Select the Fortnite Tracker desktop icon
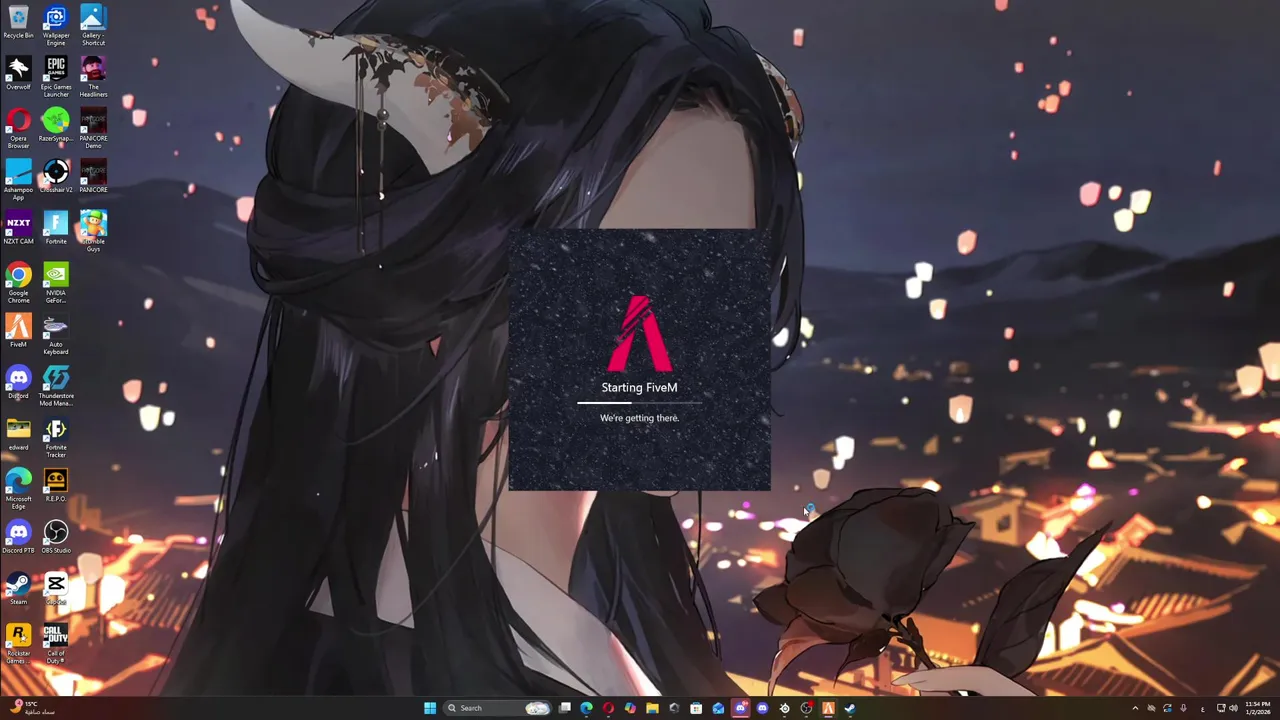The image size is (1280, 720). [56, 438]
